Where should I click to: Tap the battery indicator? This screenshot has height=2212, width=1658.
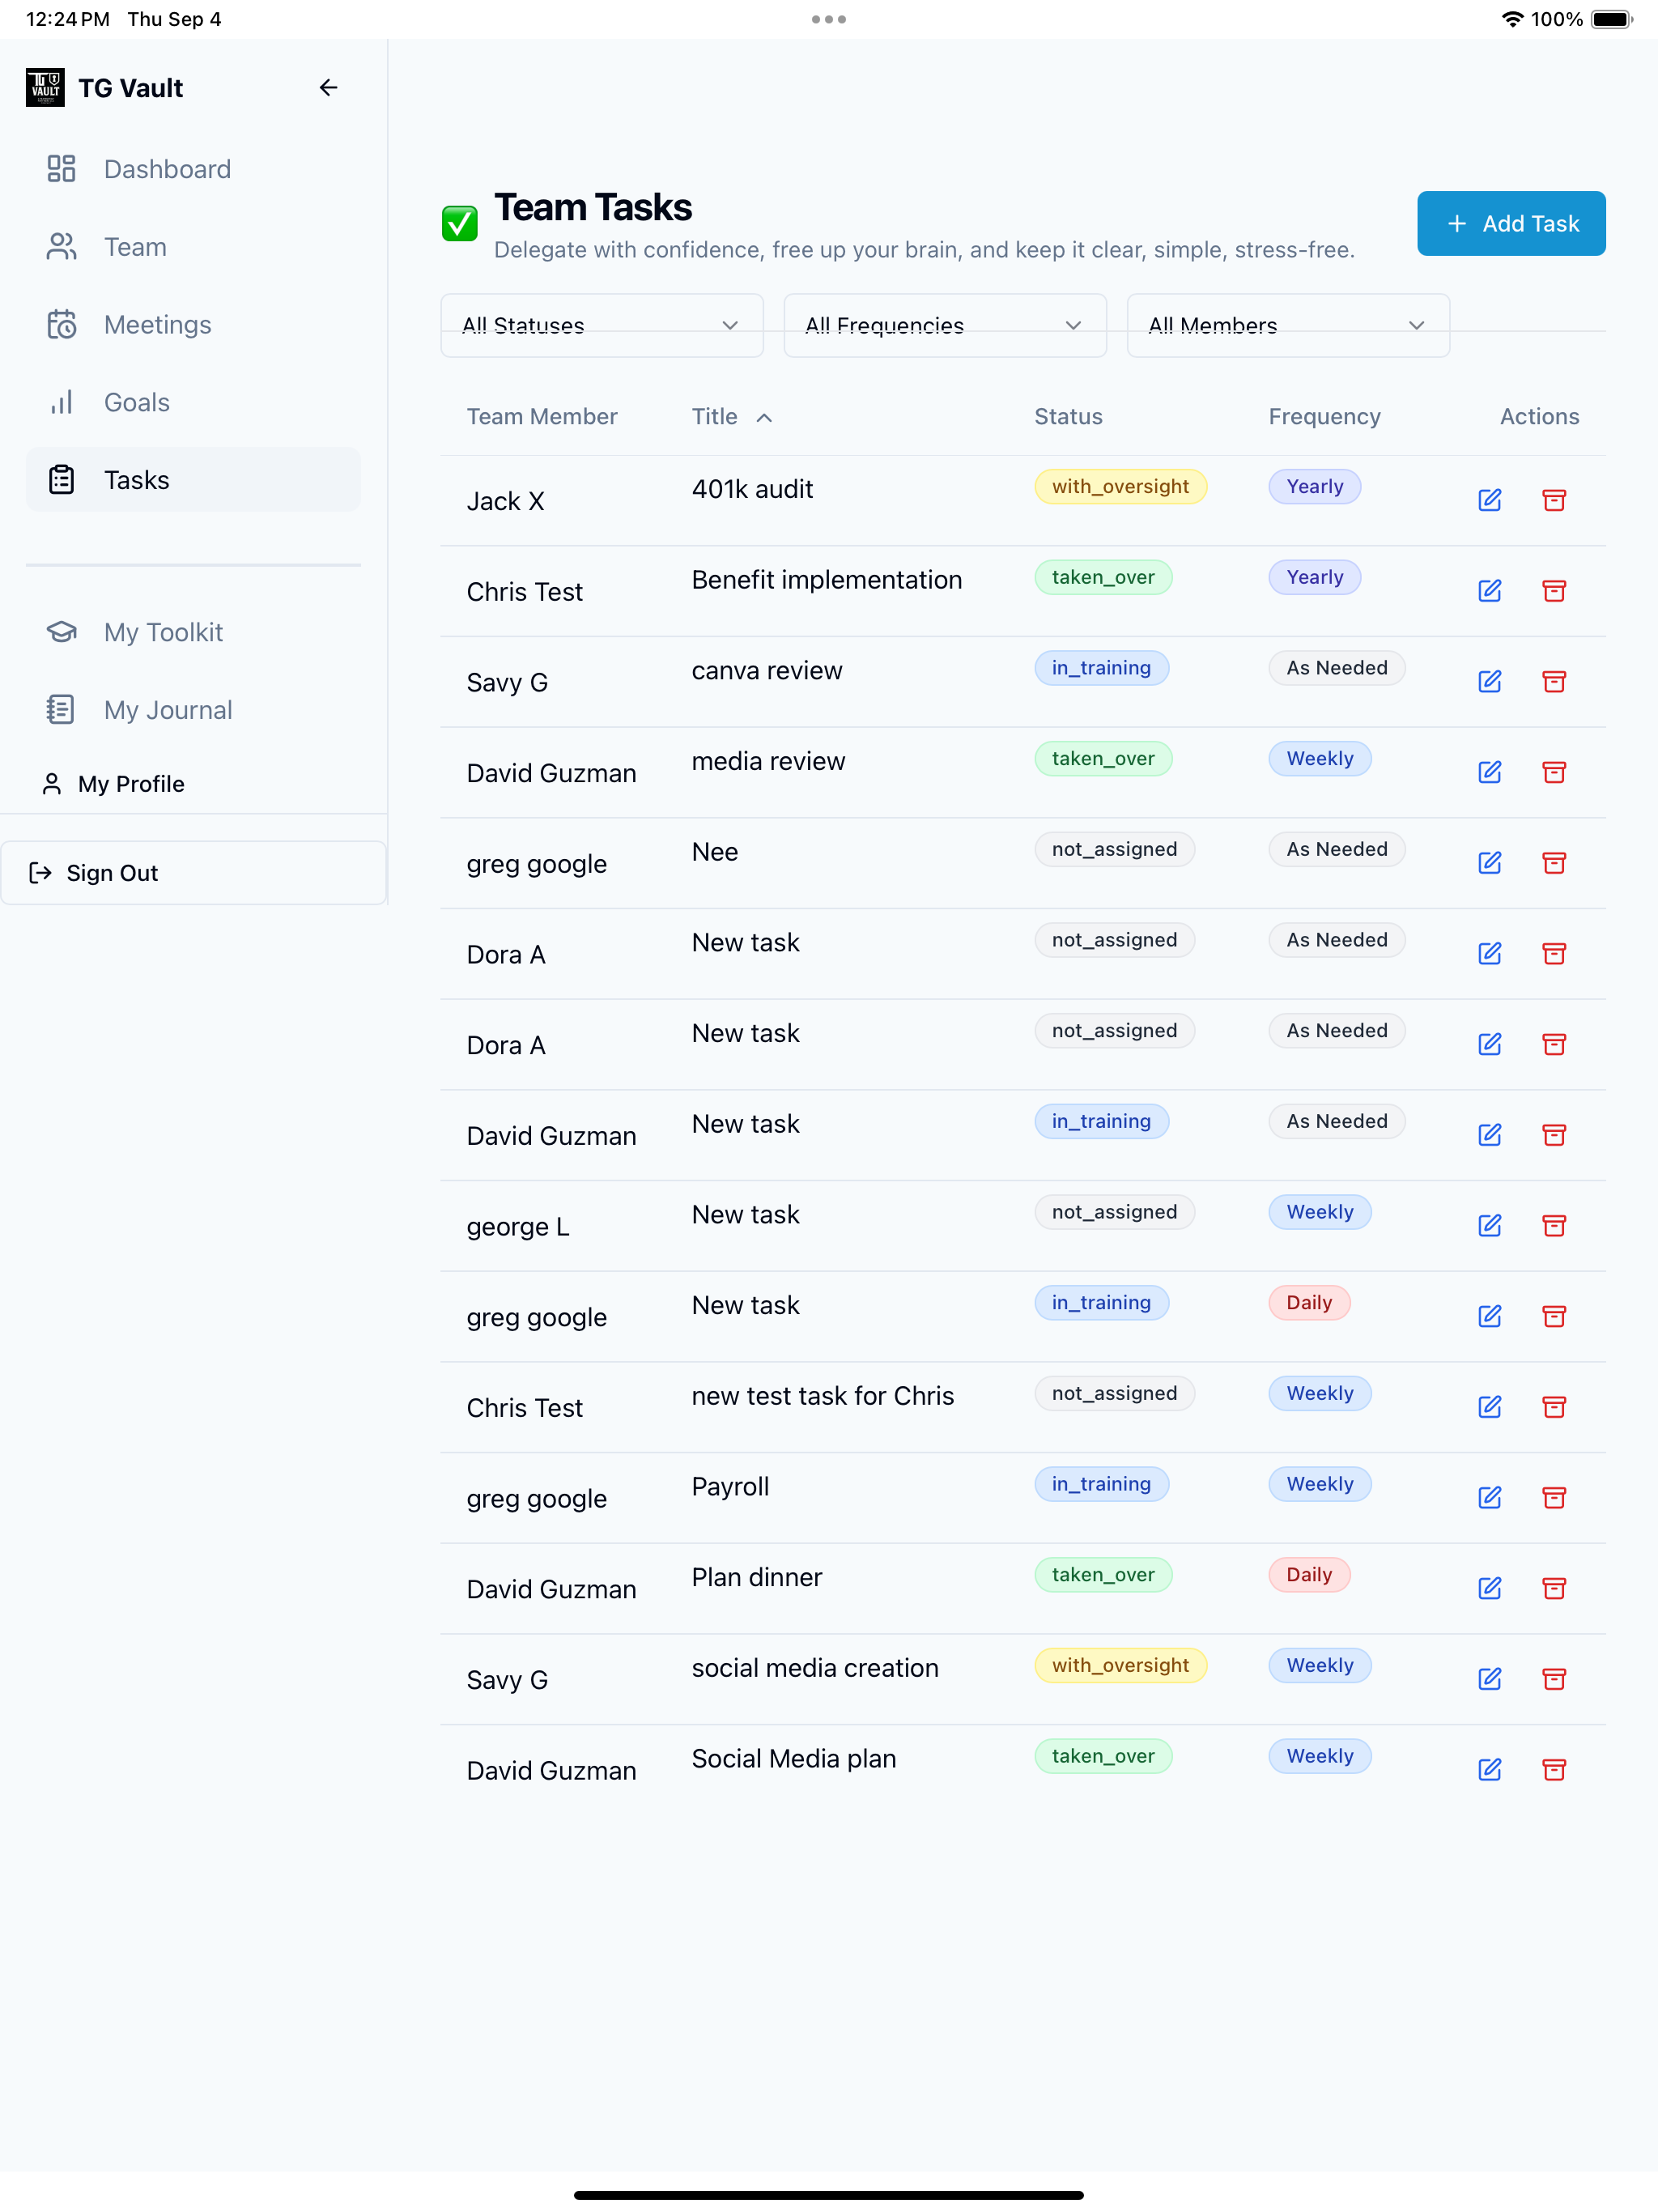point(1611,19)
